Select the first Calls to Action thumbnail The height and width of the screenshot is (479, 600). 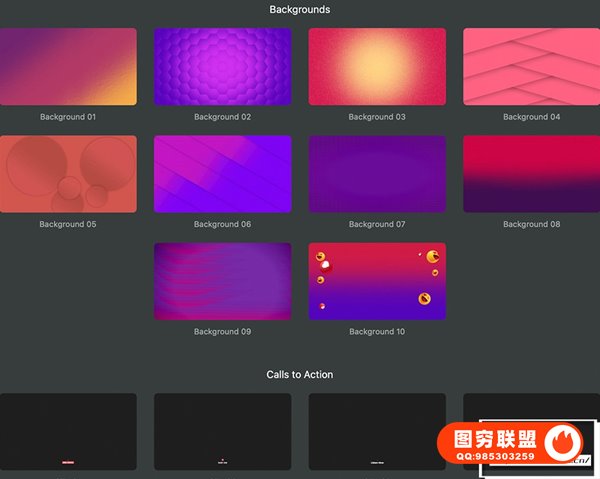tap(68, 431)
